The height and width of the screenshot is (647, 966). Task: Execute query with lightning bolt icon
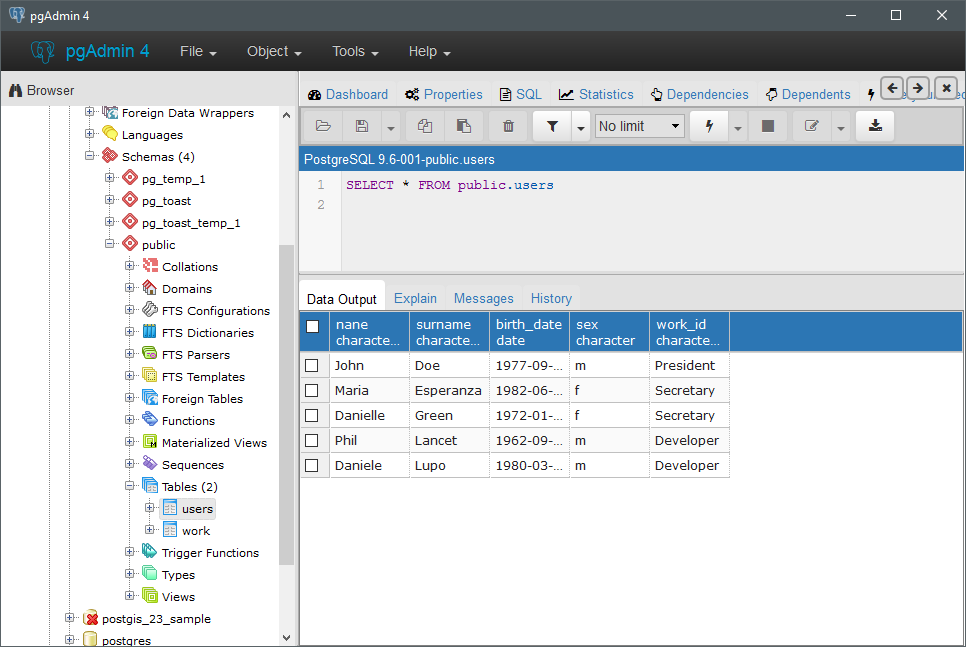coord(709,126)
